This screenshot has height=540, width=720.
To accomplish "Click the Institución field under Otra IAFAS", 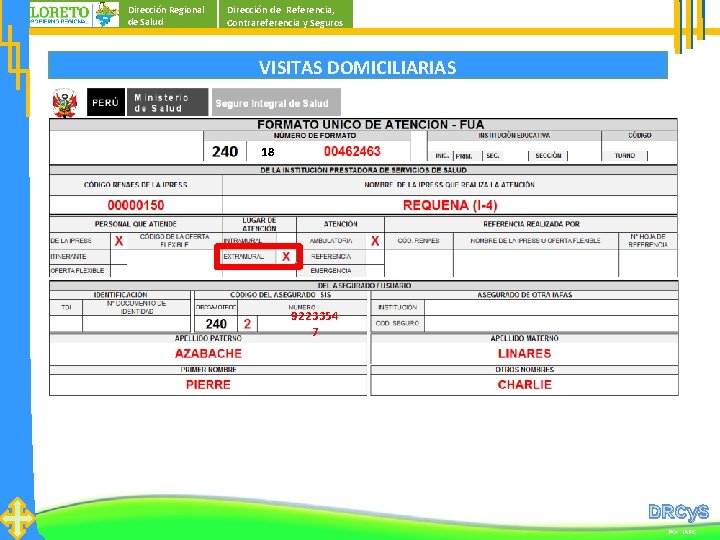I will 551,307.
